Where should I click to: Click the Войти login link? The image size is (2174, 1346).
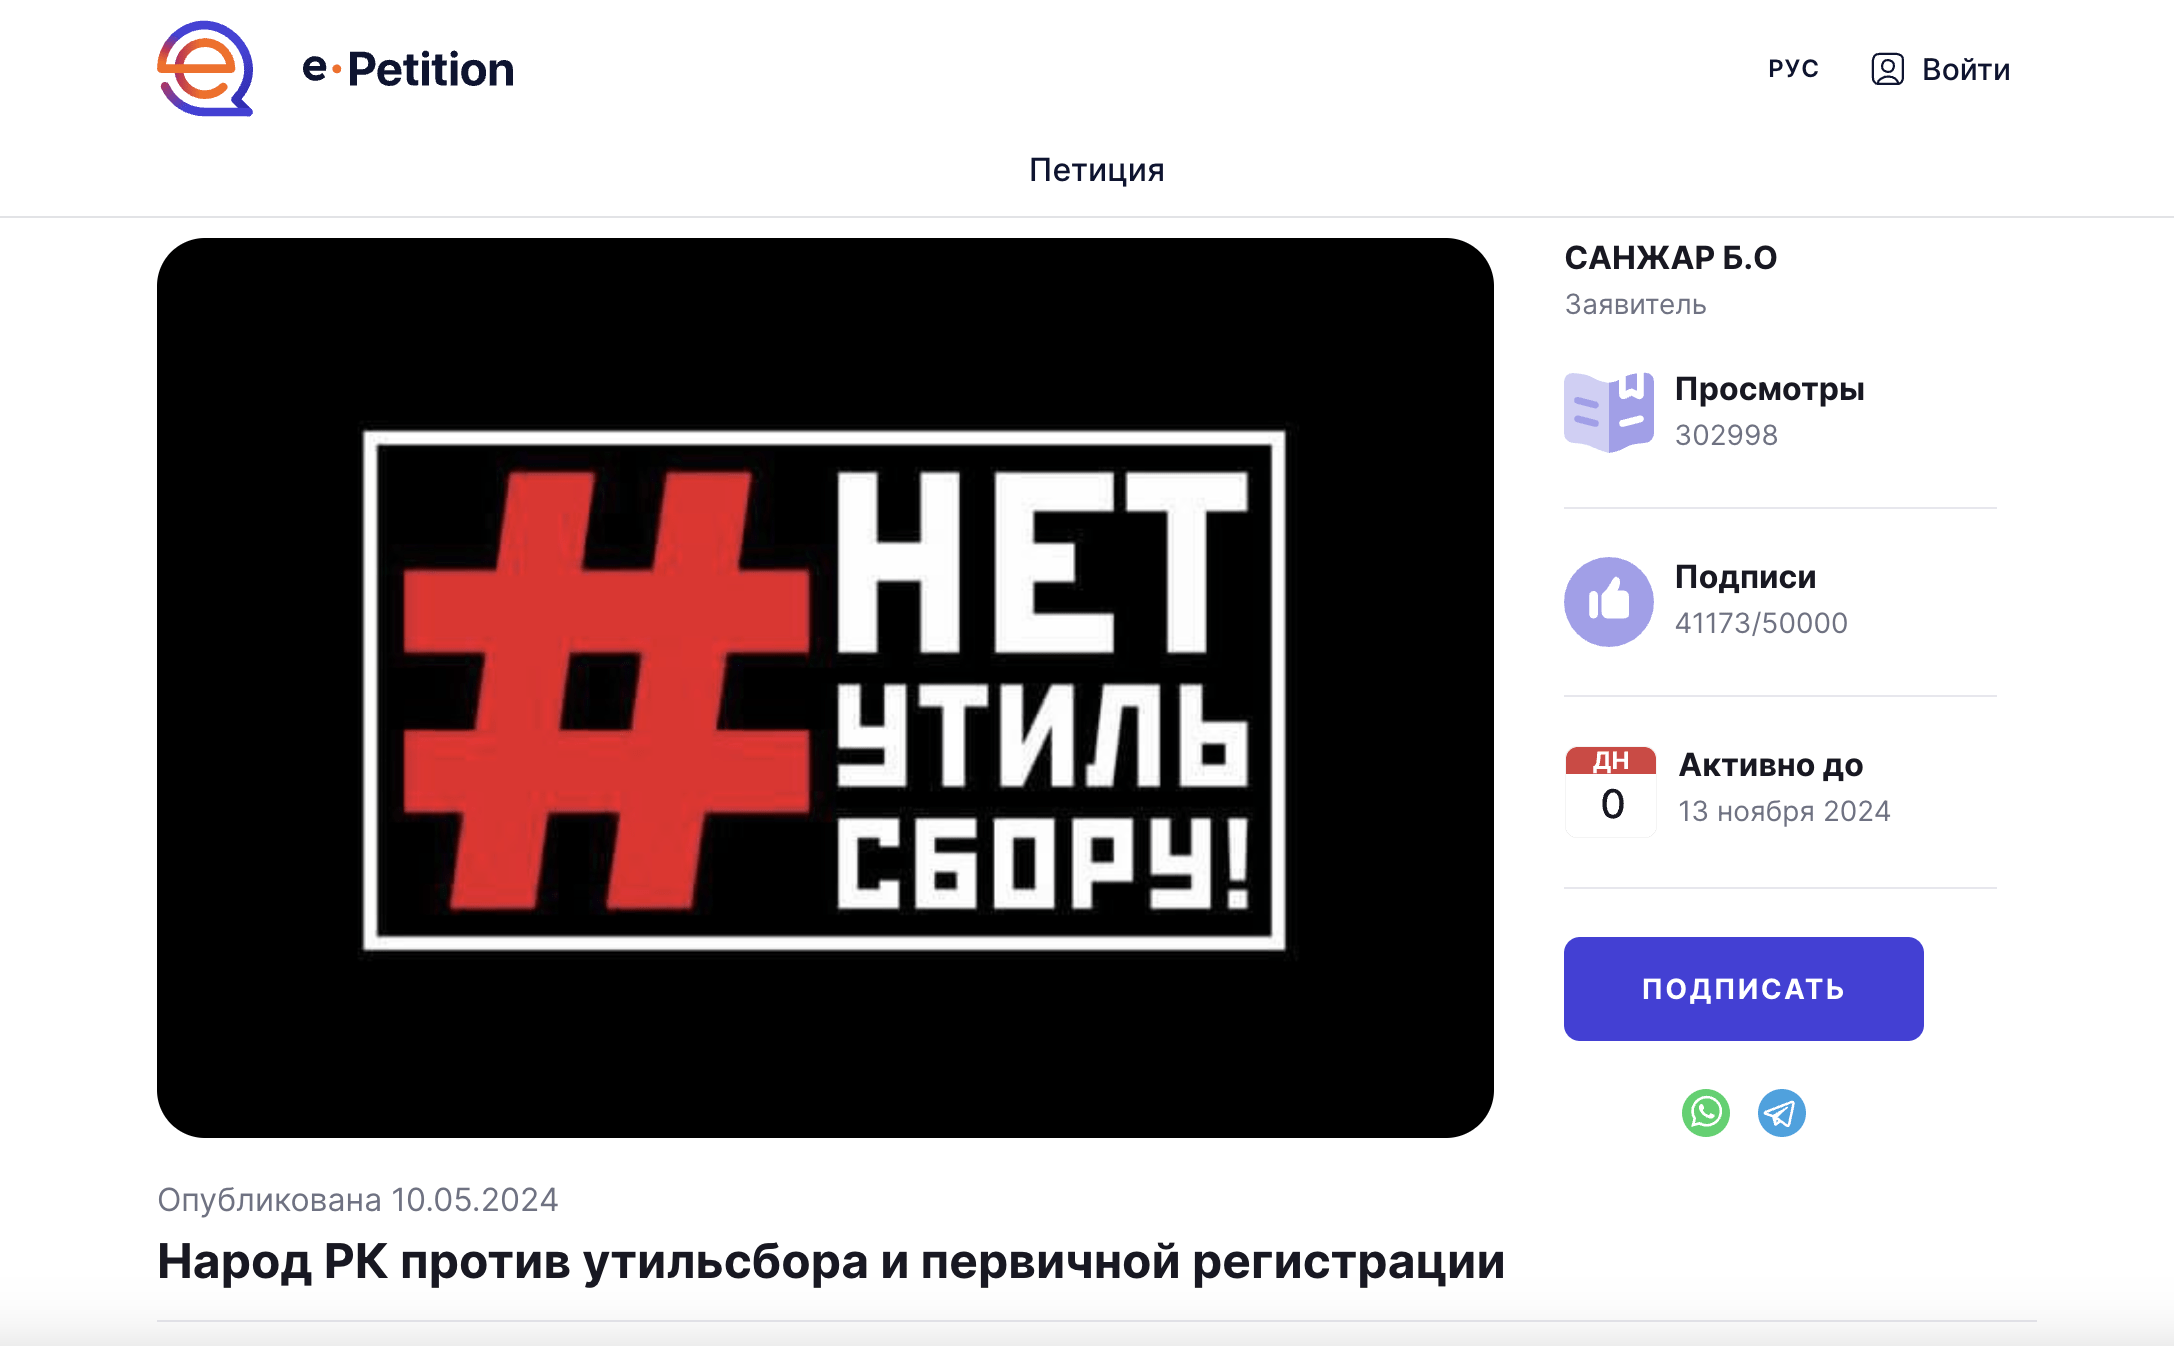[1966, 69]
